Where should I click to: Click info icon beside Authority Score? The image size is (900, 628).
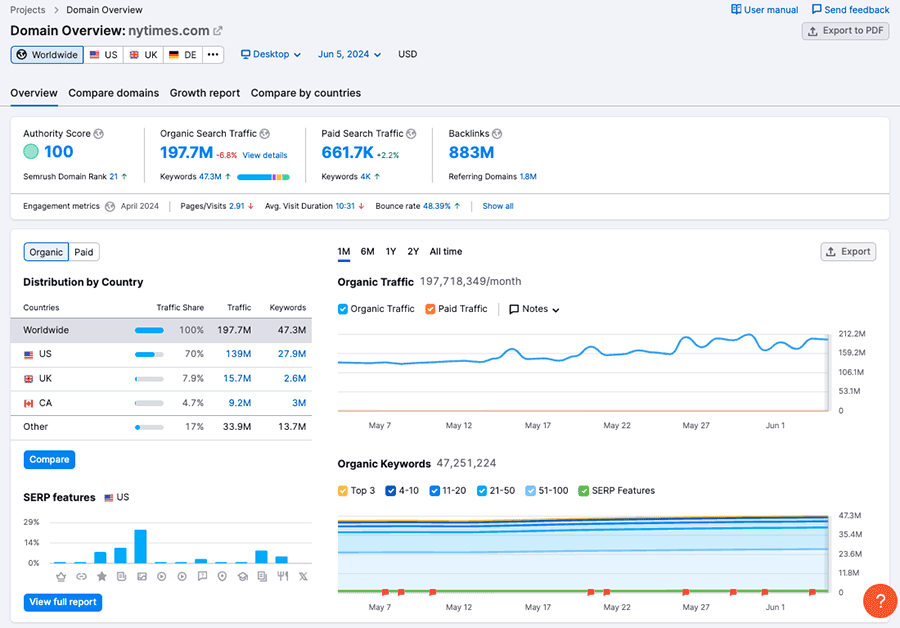click(x=99, y=134)
